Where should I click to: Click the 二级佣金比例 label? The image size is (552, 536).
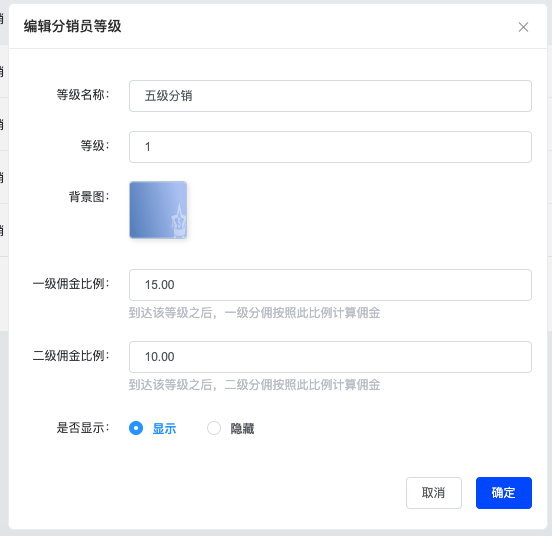[x=71, y=355]
